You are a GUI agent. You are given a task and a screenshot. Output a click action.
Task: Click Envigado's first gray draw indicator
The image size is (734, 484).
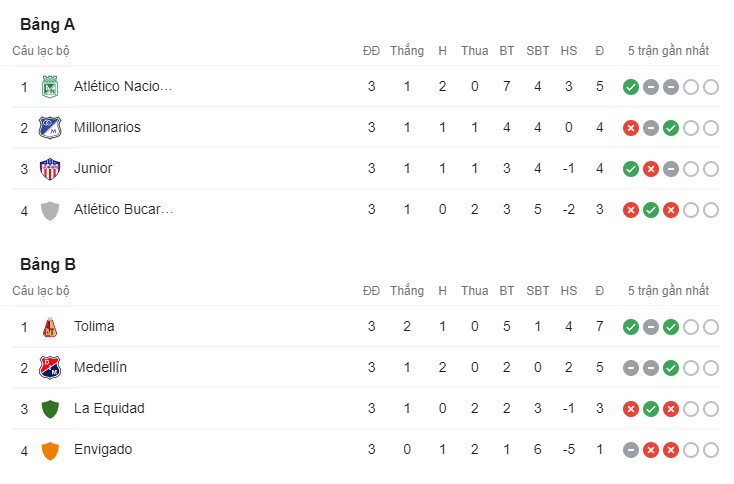point(631,450)
